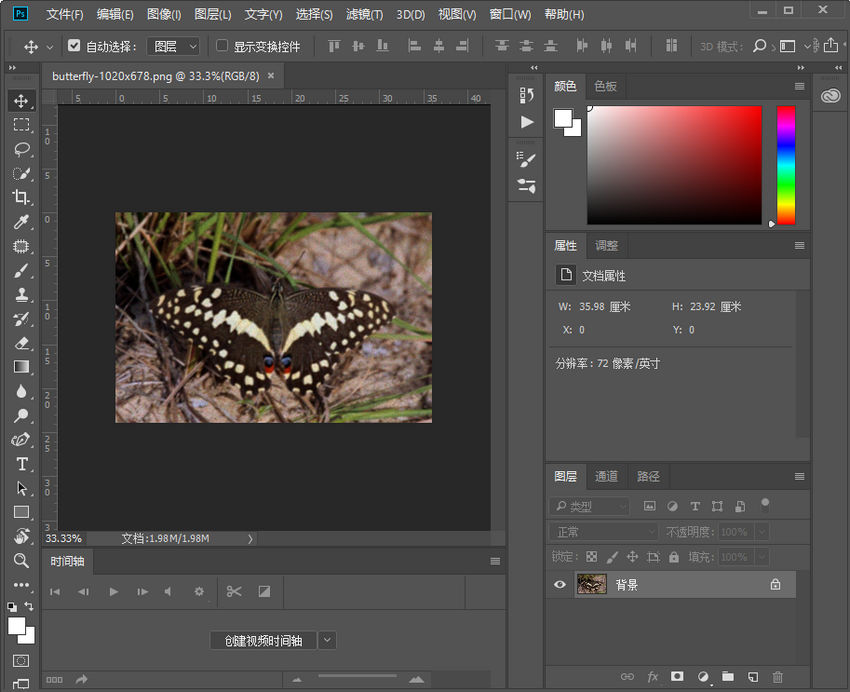The width and height of the screenshot is (850, 692).
Task: Select the Gradient tool
Action: 21,367
